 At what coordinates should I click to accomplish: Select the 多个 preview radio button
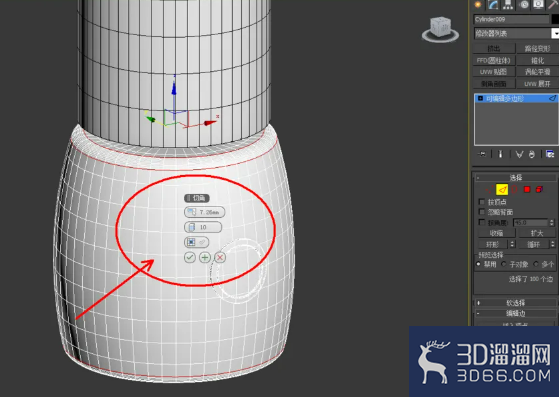pyautogui.click(x=536, y=264)
